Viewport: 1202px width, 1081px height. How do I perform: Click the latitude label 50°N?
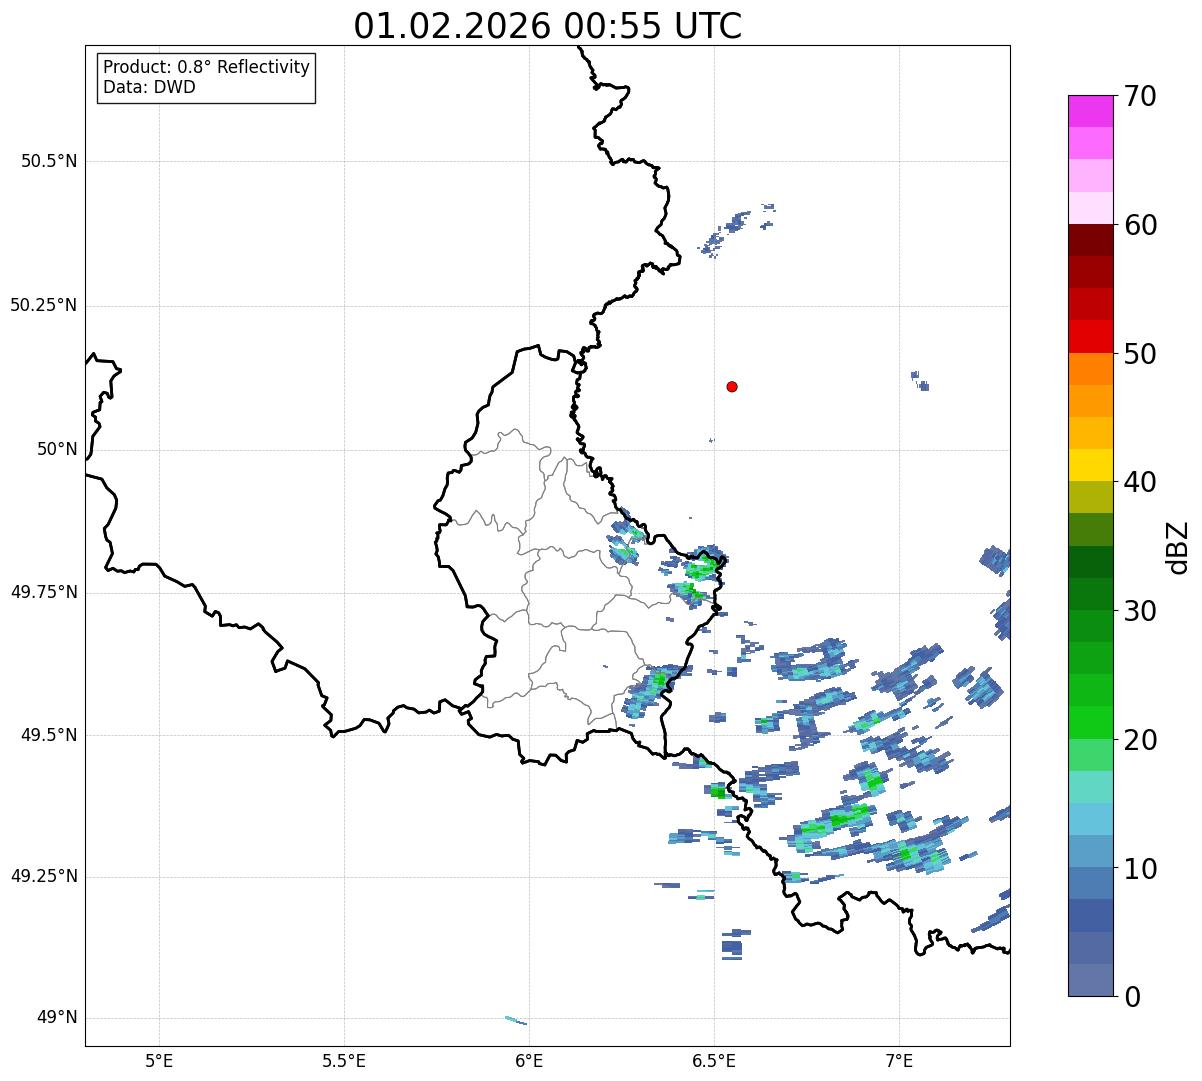57,449
